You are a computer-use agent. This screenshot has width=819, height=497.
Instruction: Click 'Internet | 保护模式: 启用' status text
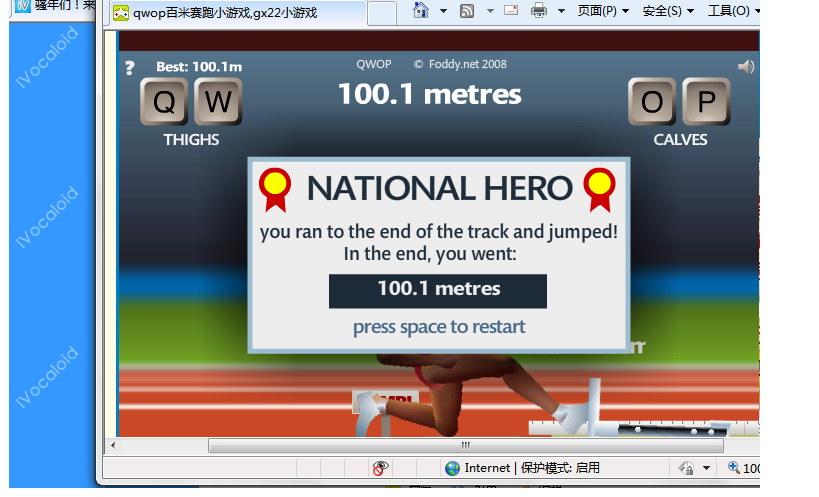click(x=532, y=468)
